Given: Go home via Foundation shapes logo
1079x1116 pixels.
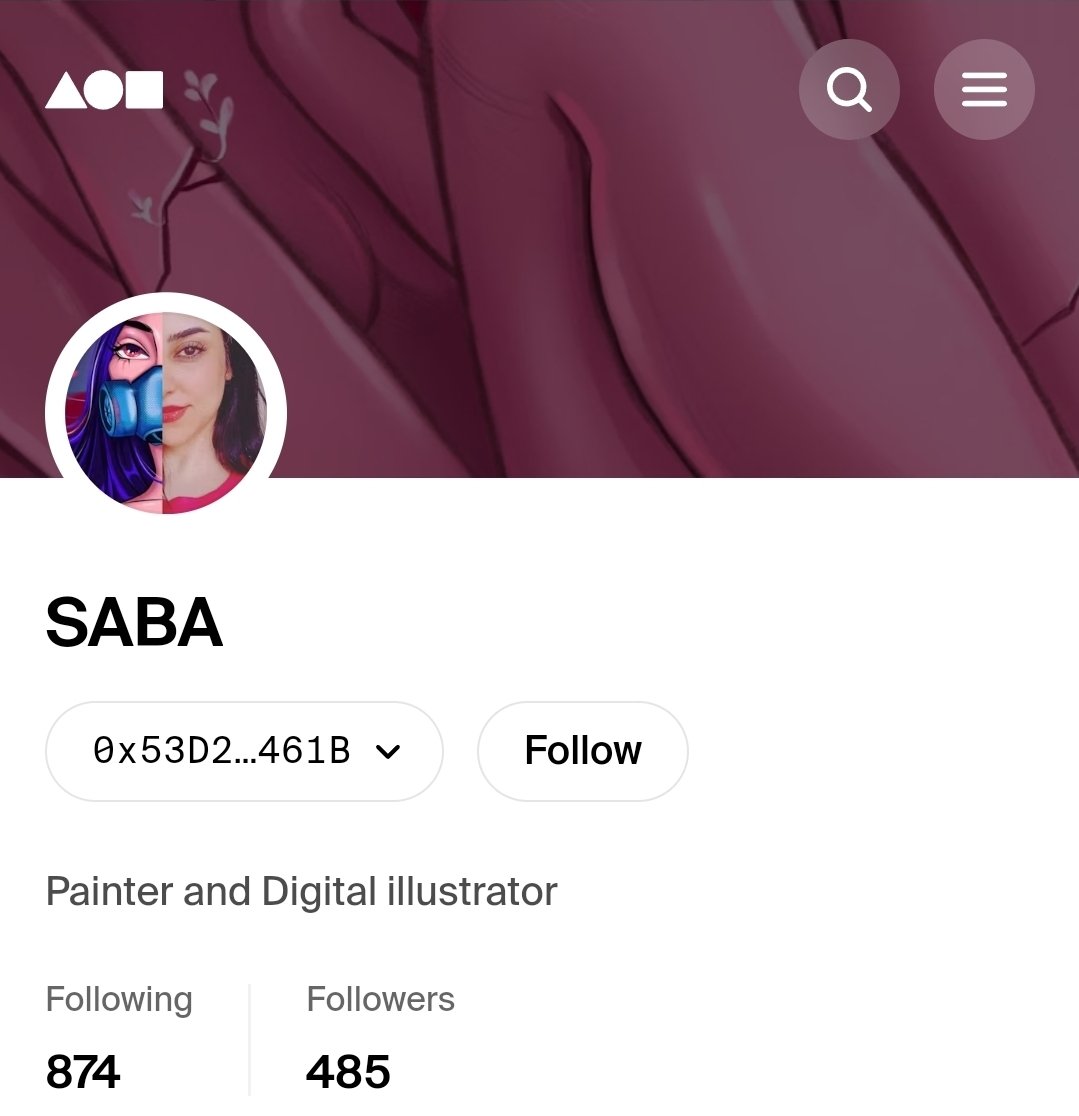Looking at the screenshot, I should click(104, 90).
